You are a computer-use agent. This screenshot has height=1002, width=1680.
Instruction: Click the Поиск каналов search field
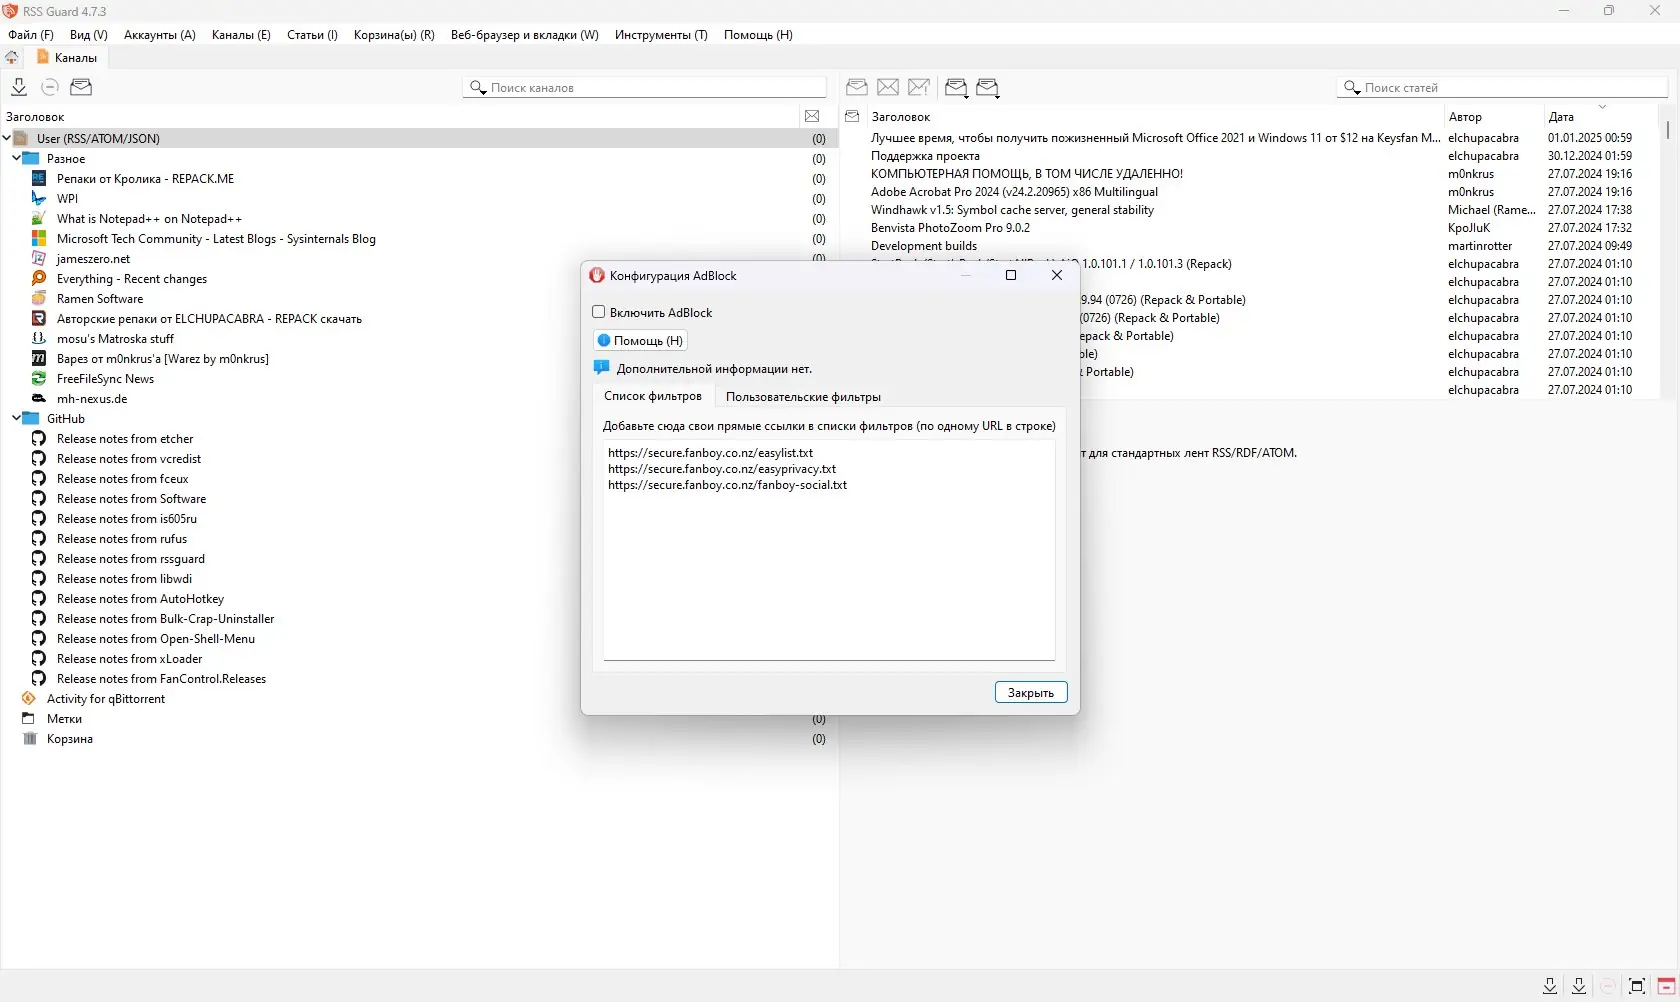click(x=645, y=88)
